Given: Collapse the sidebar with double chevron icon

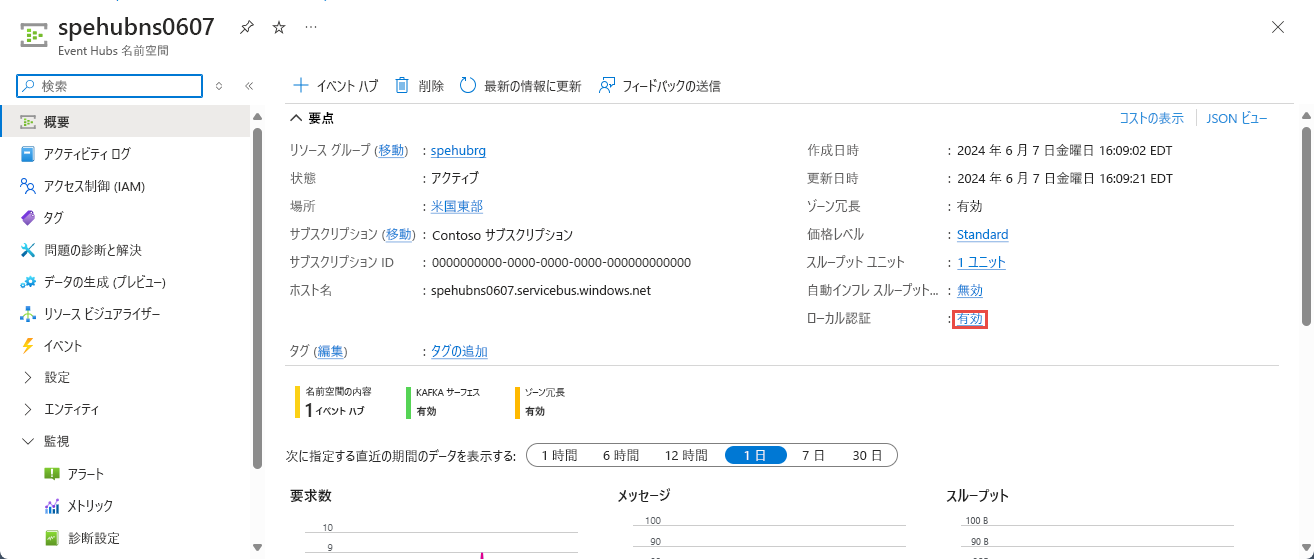Looking at the screenshot, I should (249, 87).
